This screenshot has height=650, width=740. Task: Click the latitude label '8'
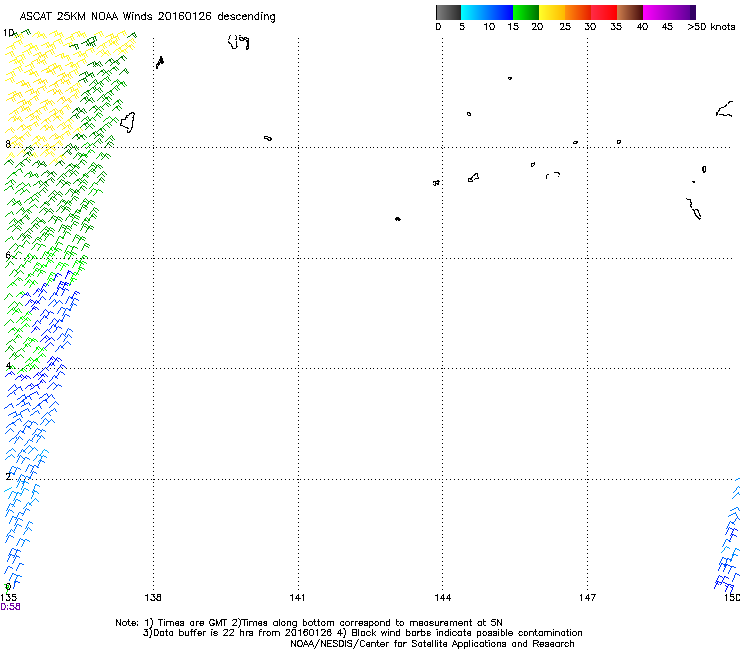(8, 144)
